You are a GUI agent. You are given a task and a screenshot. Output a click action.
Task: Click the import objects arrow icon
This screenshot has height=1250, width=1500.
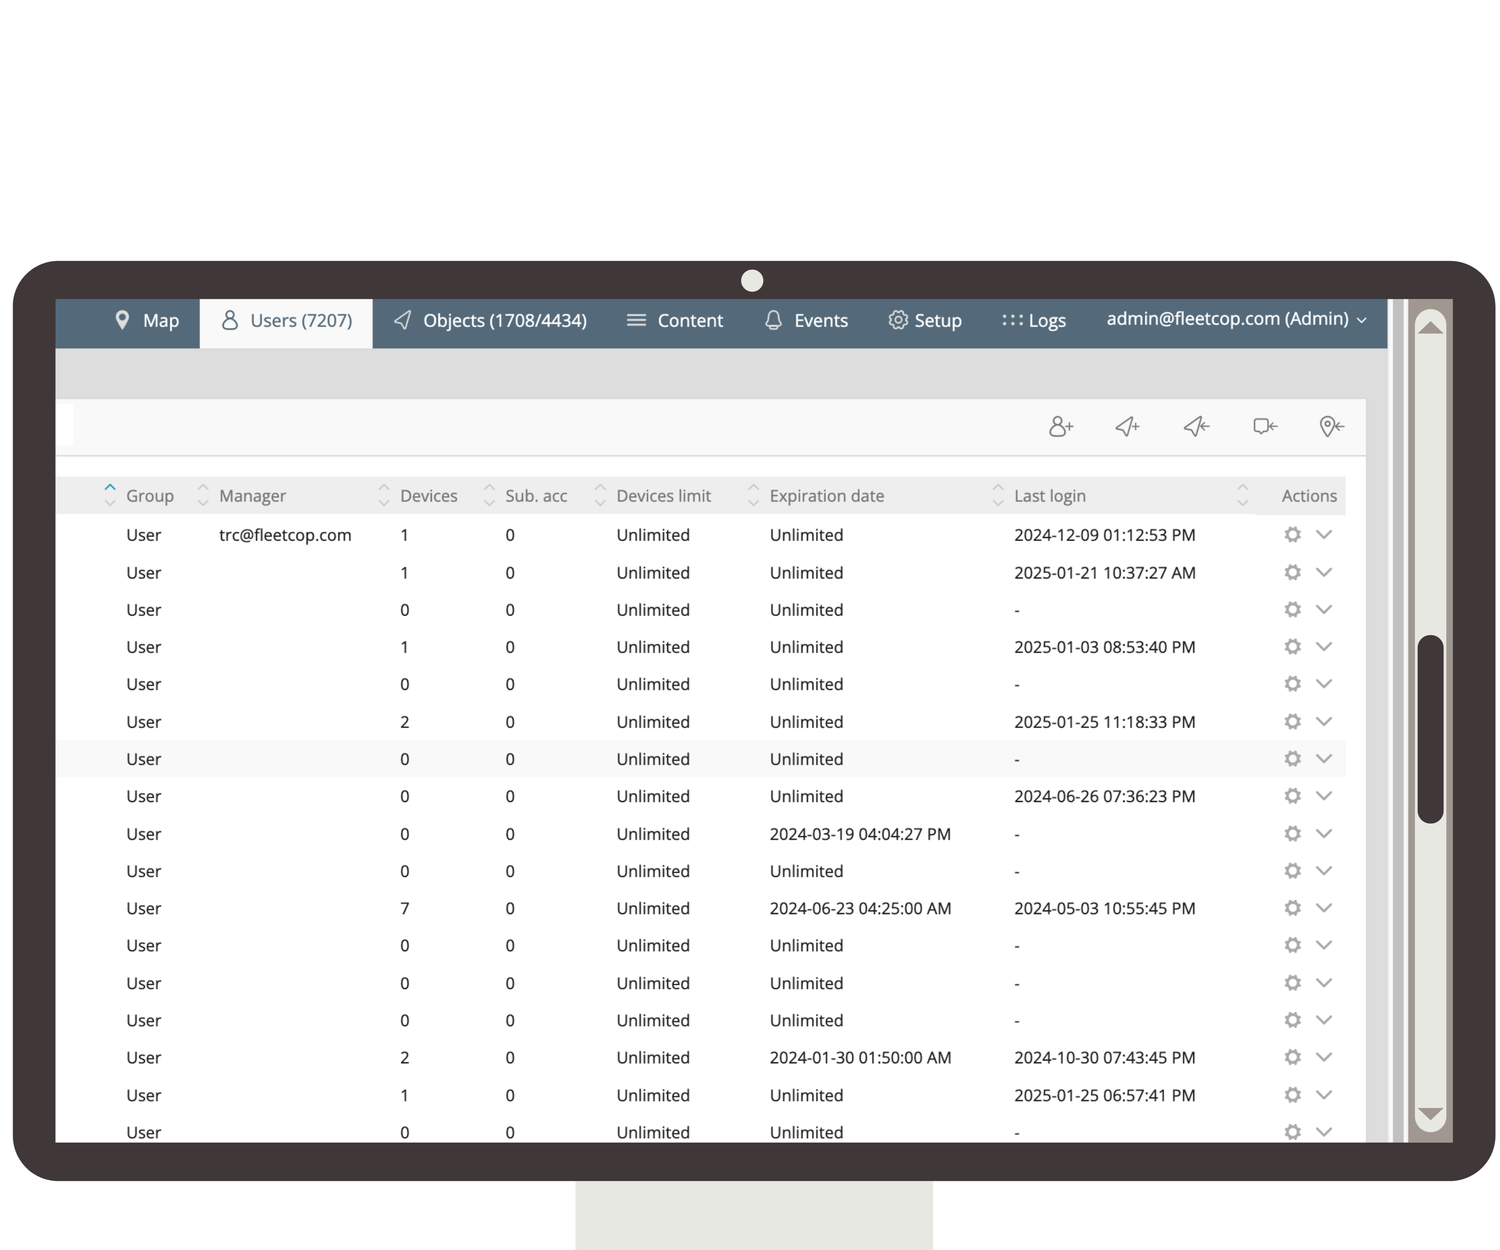(x=1196, y=427)
